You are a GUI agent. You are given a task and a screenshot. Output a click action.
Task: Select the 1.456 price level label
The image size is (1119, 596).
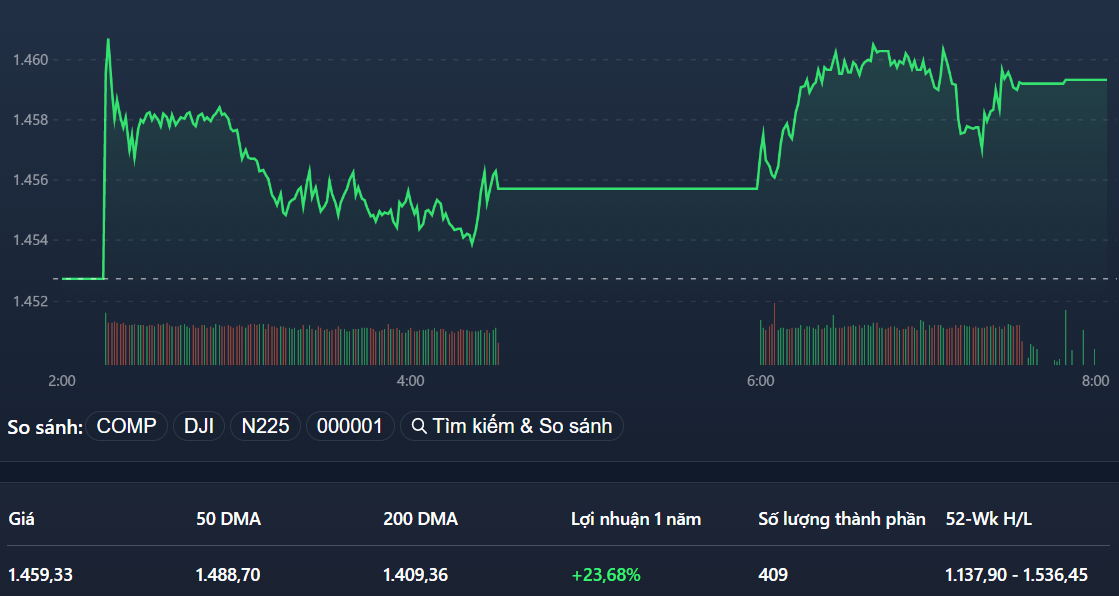(x=30, y=180)
